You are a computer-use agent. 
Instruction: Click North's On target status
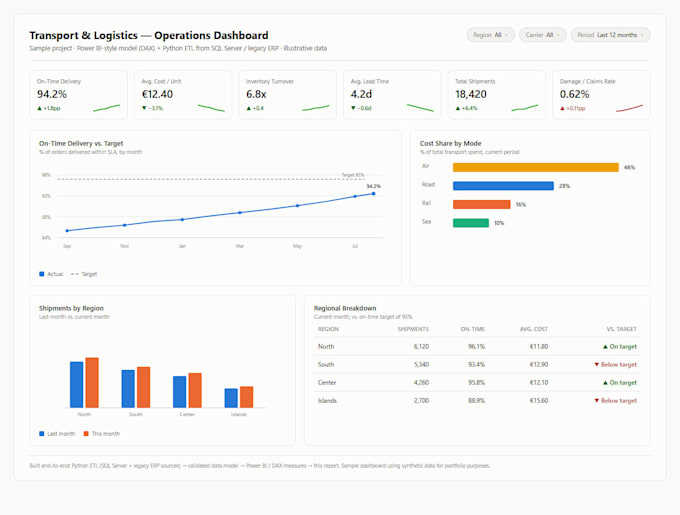620,346
